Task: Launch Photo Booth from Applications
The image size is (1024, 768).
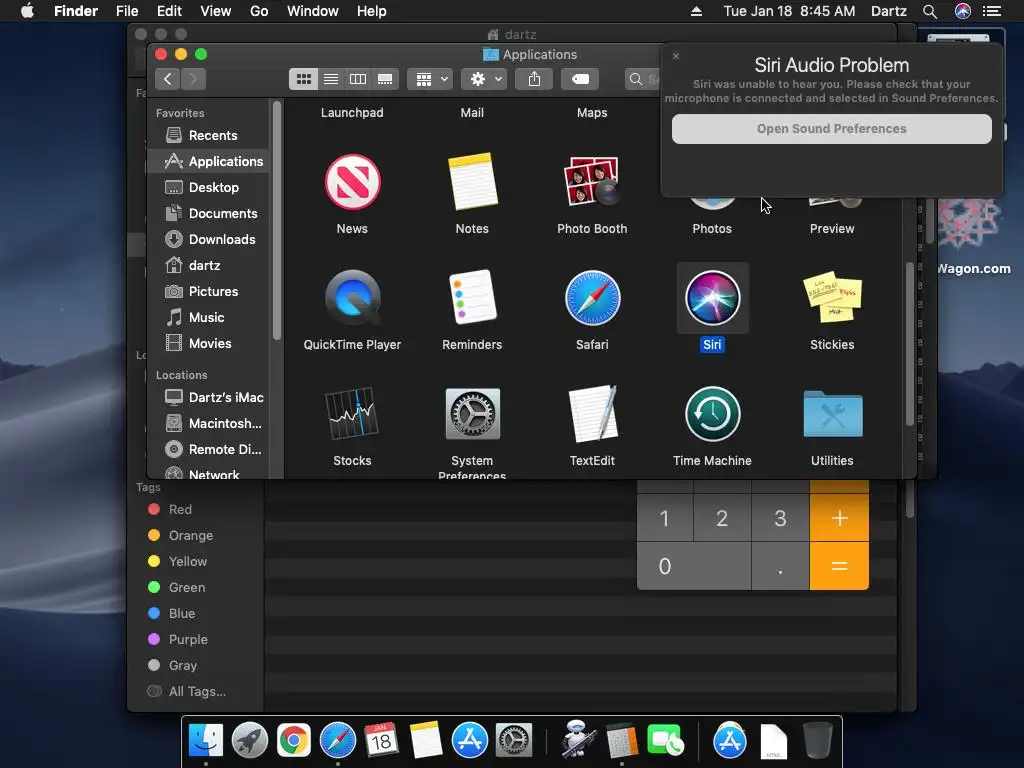Action: [x=592, y=182]
